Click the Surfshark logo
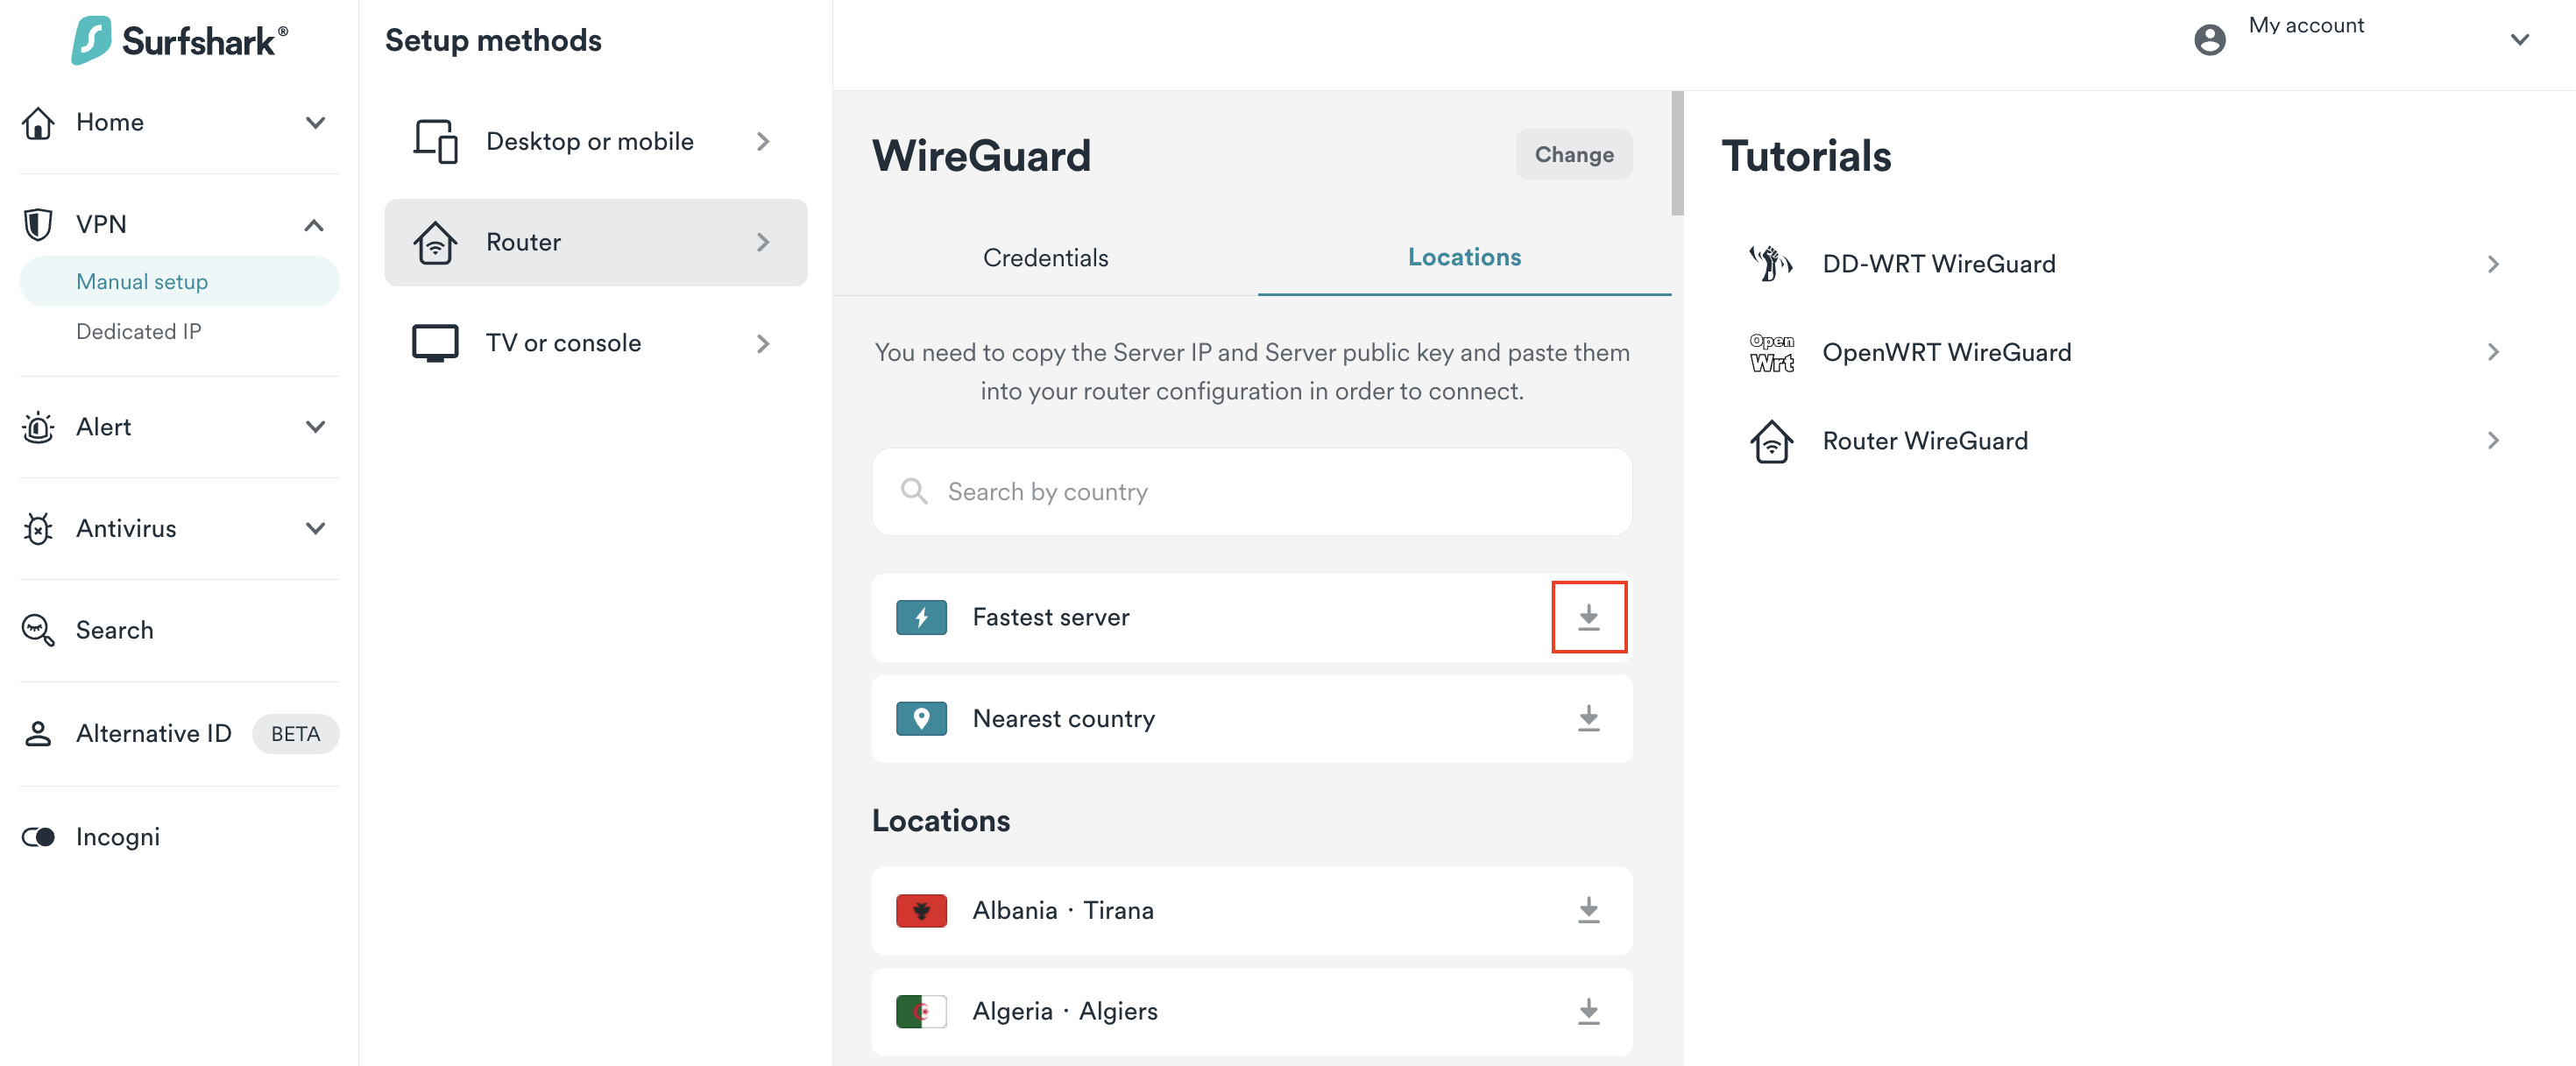The width and height of the screenshot is (2576, 1066). (180, 40)
